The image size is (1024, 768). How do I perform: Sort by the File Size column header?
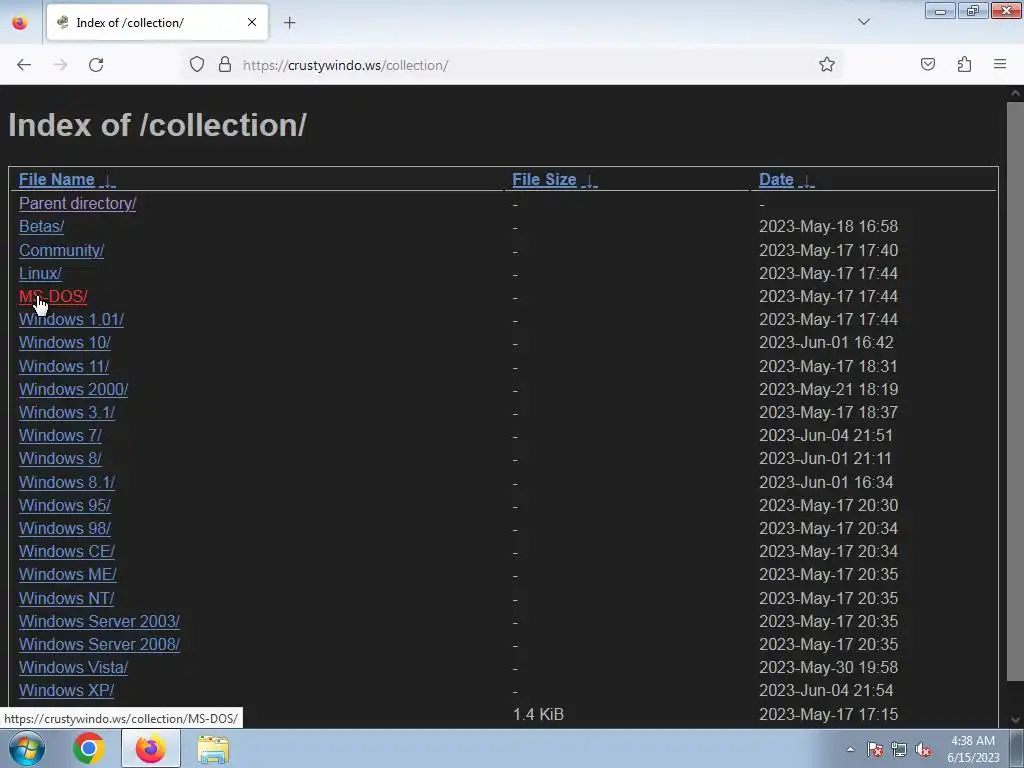[544, 180]
